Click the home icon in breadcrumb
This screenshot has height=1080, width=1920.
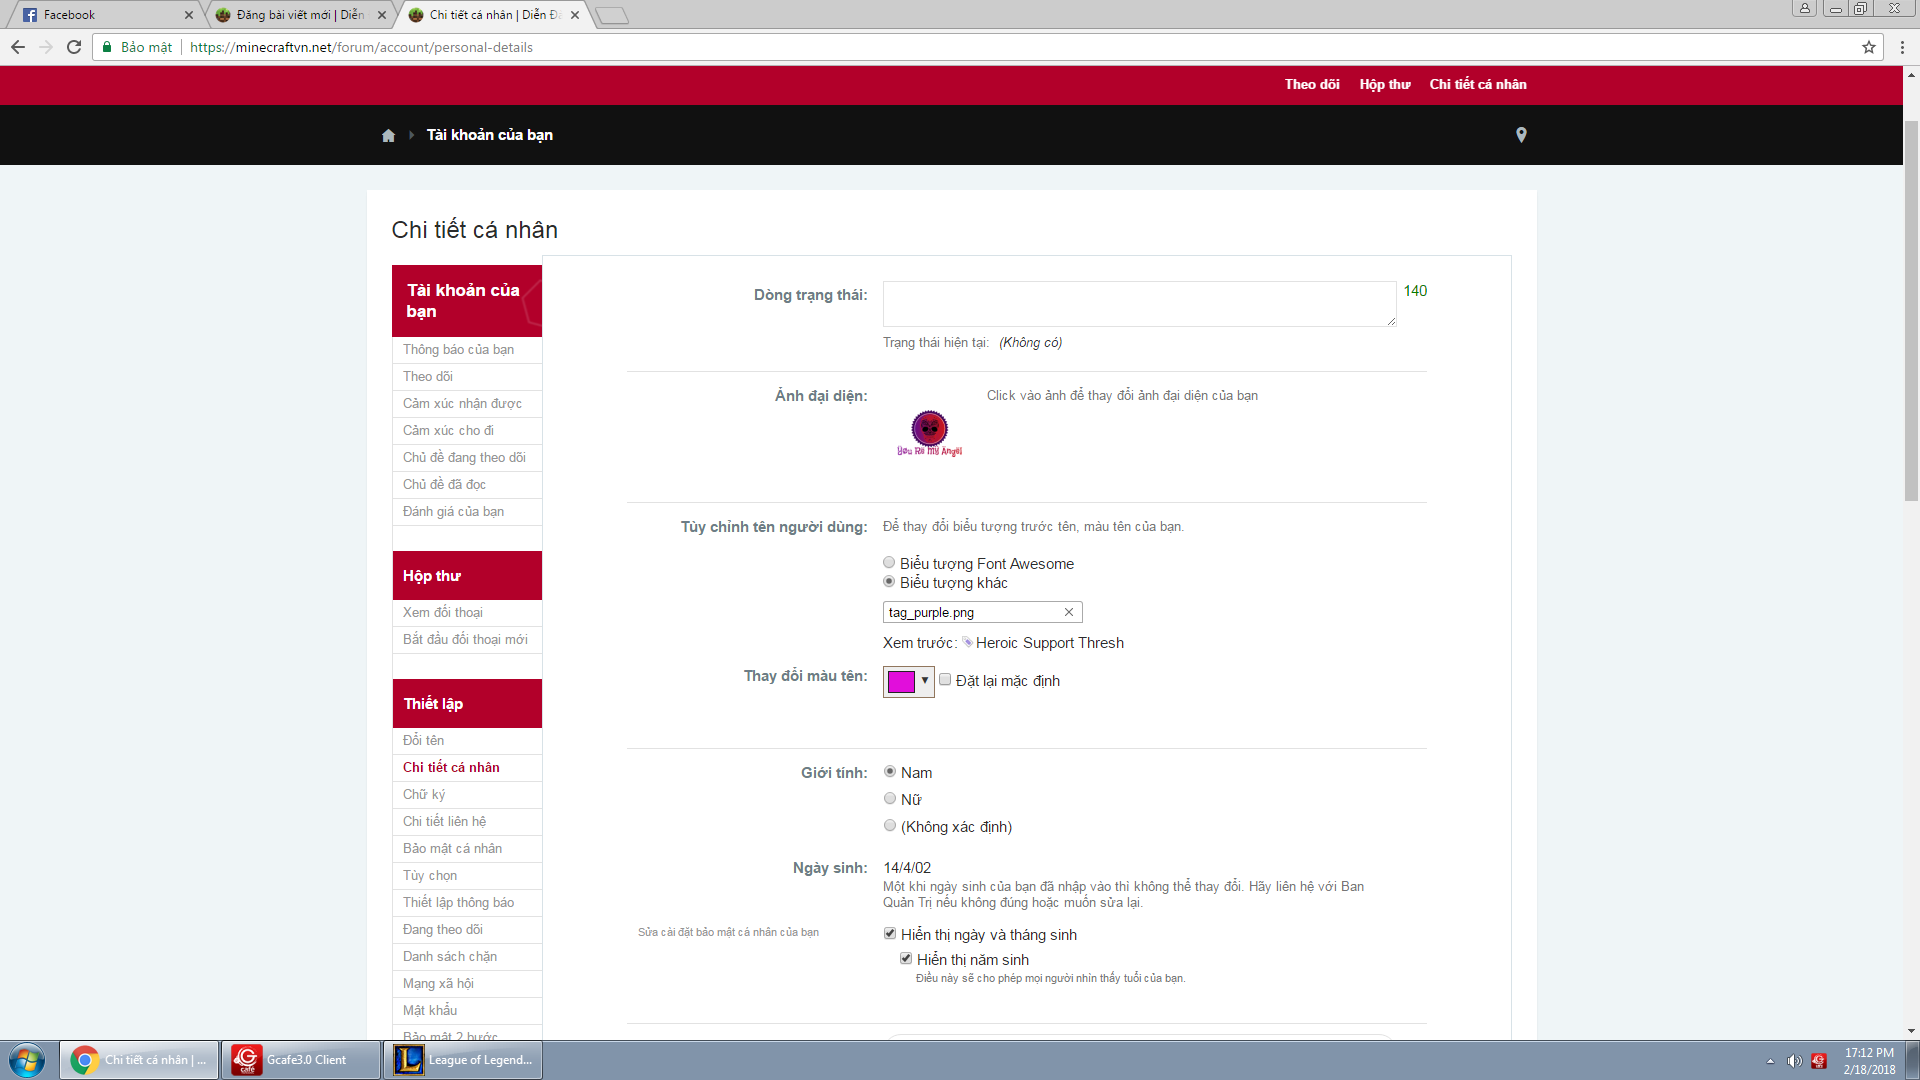click(388, 136)
